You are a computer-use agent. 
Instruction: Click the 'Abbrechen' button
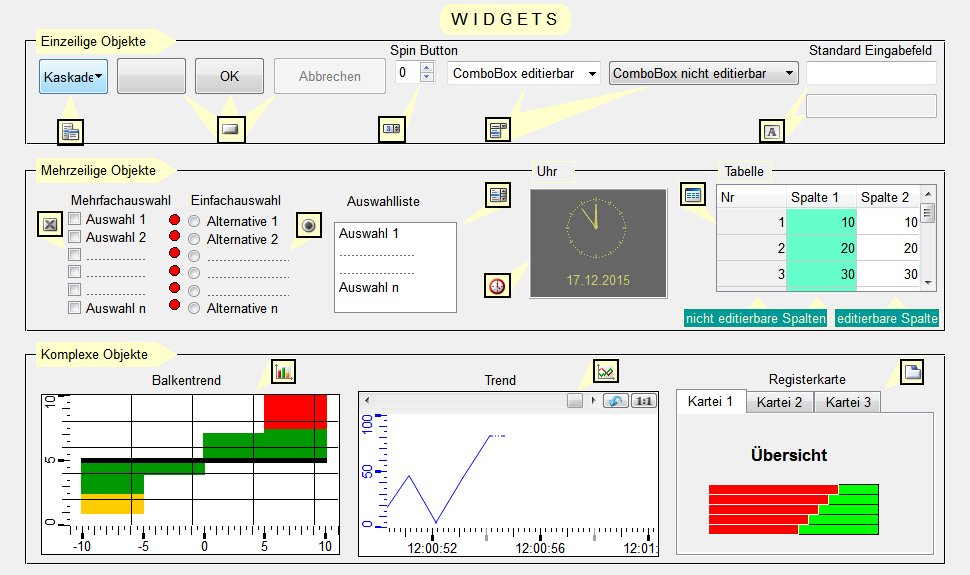pyautogui.click(x=330, y=77)
